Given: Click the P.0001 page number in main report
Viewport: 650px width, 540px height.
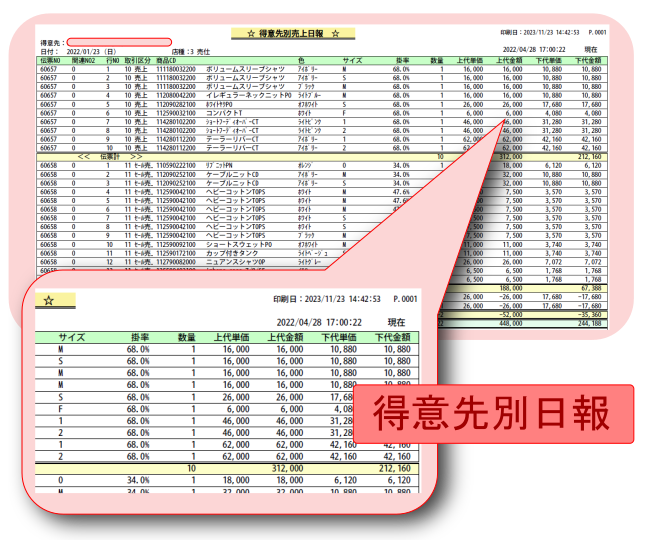Looking at the screenshot, I should click(597, 32).
